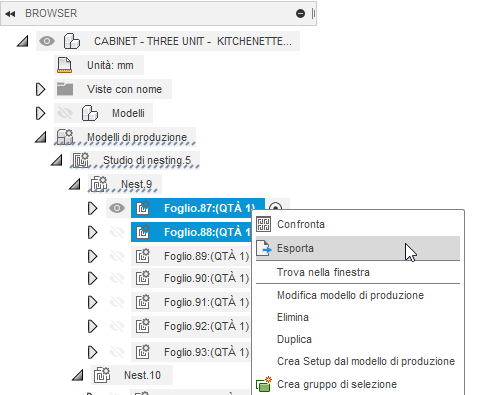Screen dimensions: 500x395
Task: Collapse the Modelli di produzione node
Action: [41, 137]
